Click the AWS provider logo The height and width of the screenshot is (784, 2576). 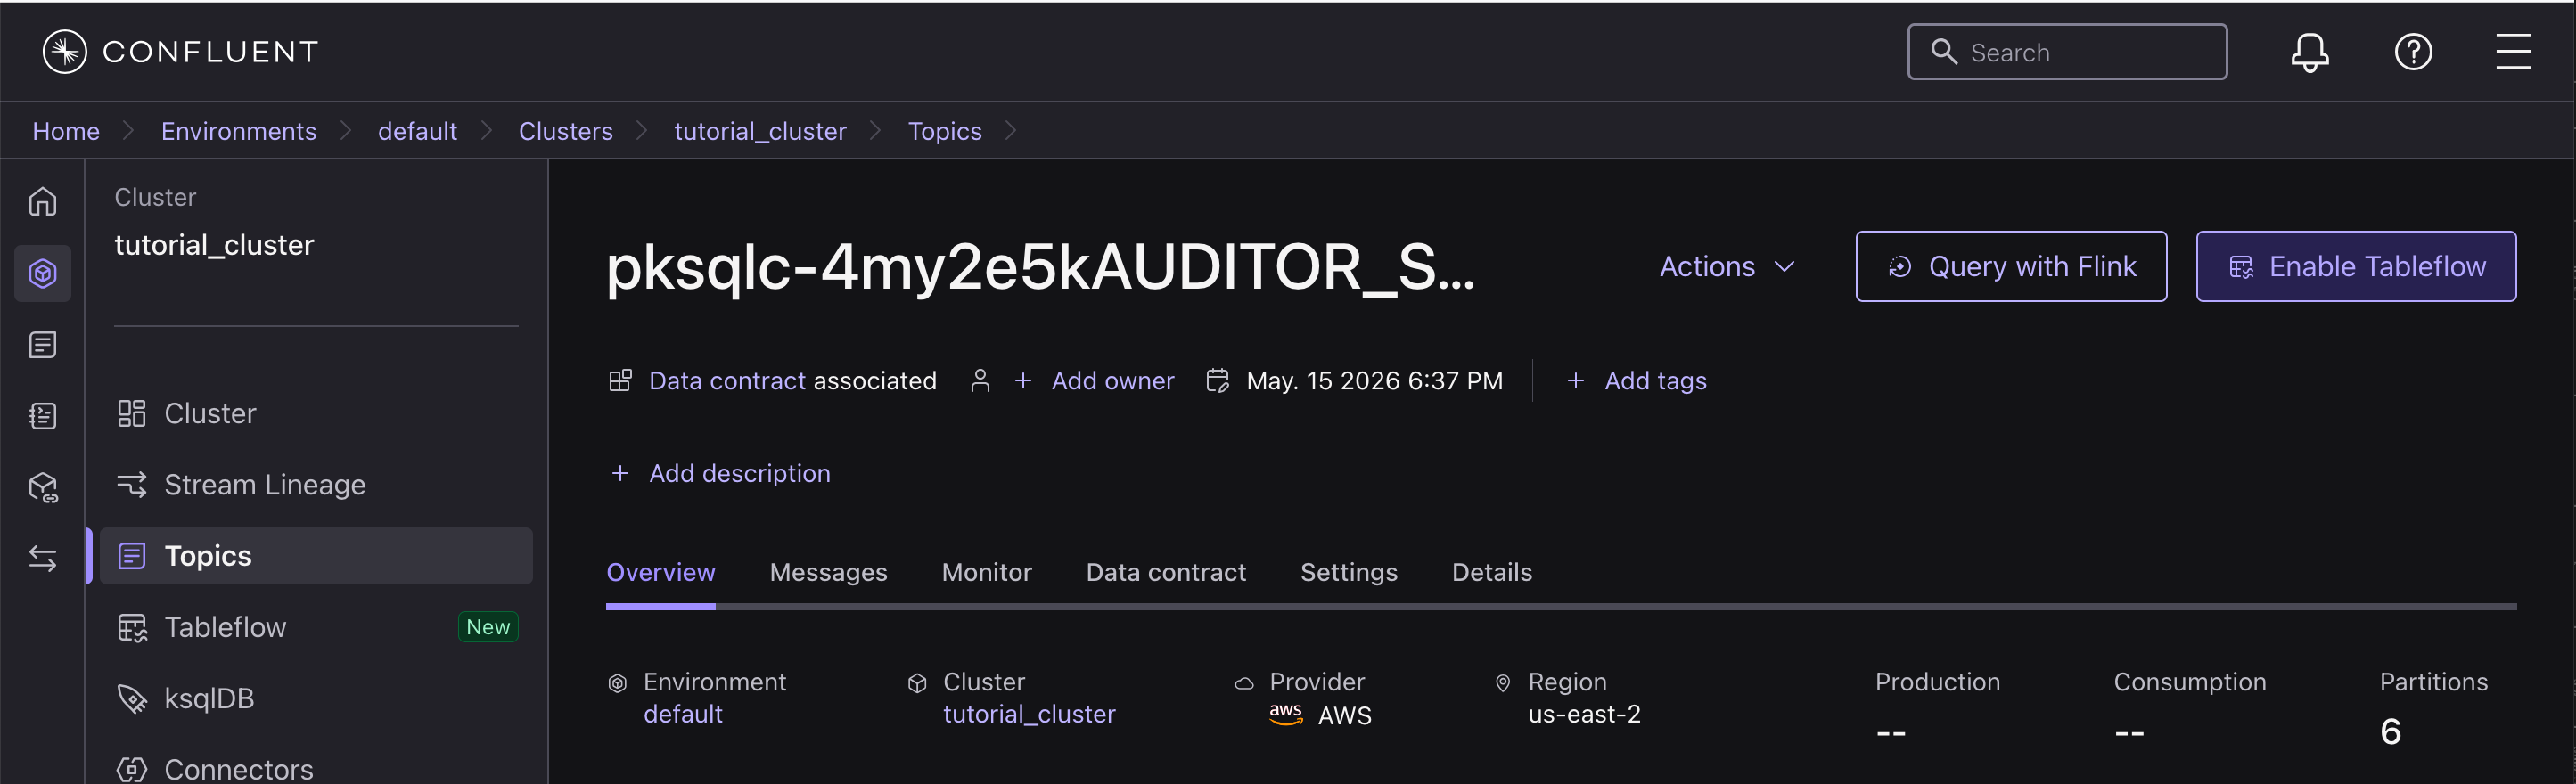pyautogui.click(x=1286, y=715)
